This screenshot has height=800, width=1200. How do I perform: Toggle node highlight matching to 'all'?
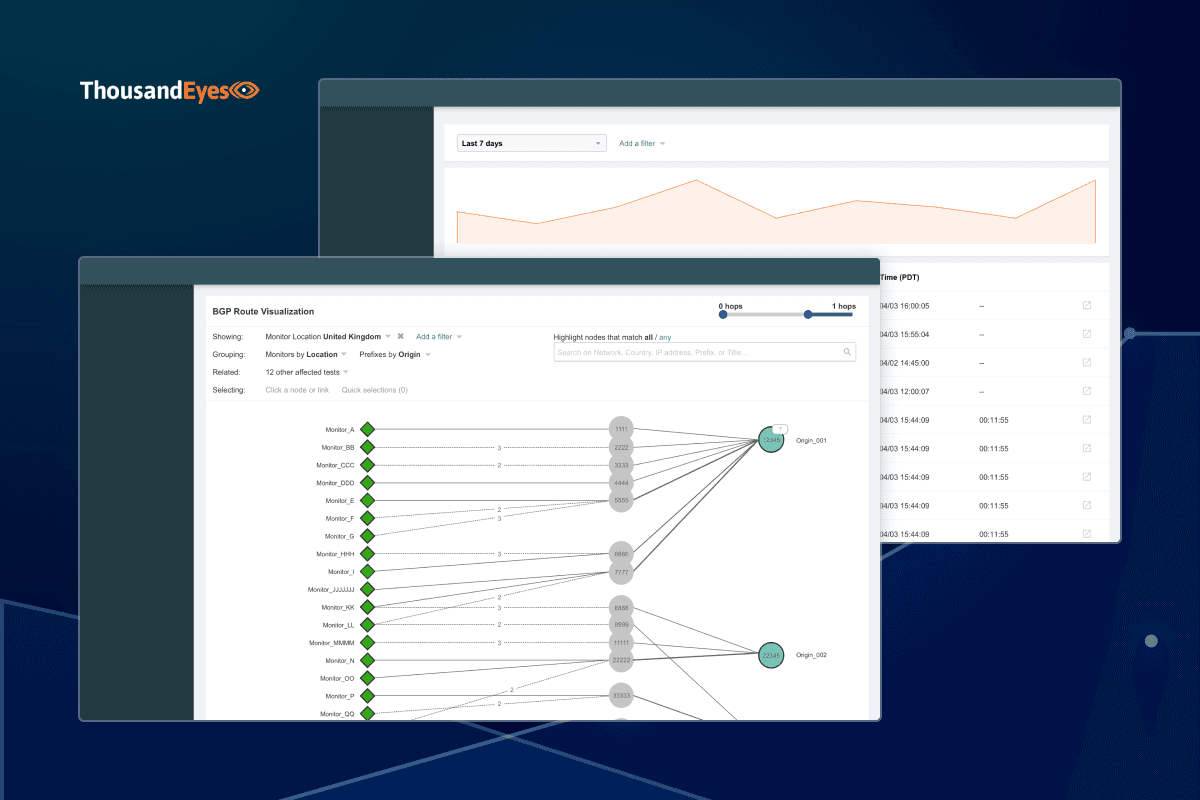[648, 337]
